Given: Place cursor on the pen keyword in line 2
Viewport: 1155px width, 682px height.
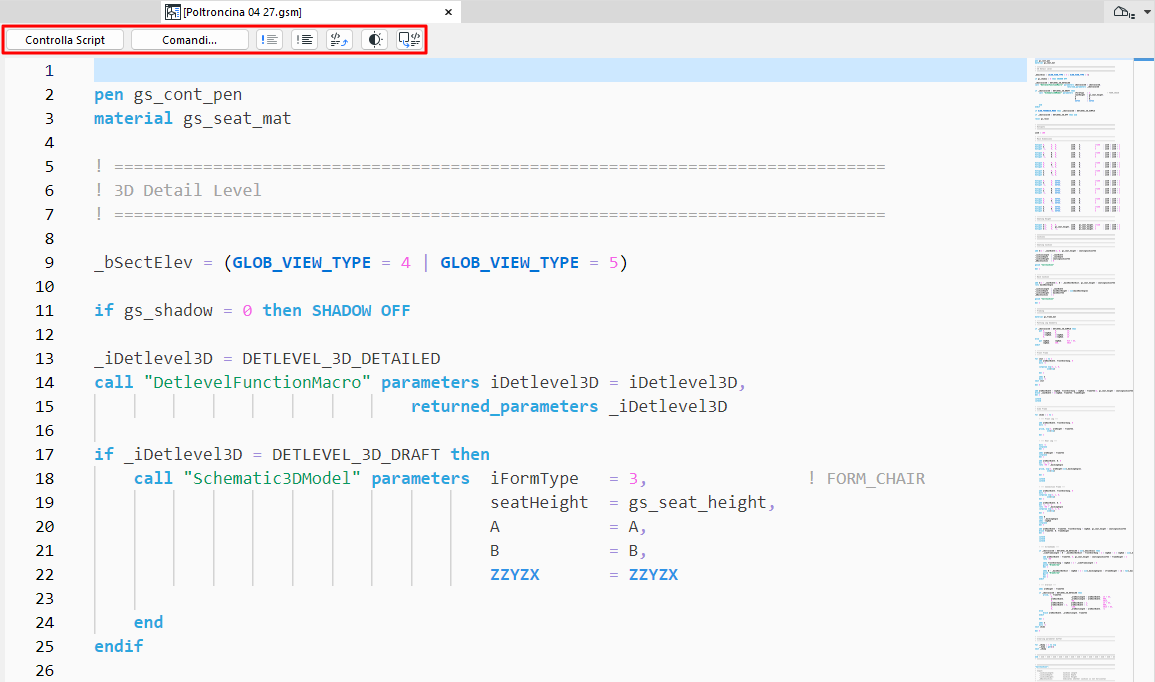Looking at the screenshot, I should [108, 94].
